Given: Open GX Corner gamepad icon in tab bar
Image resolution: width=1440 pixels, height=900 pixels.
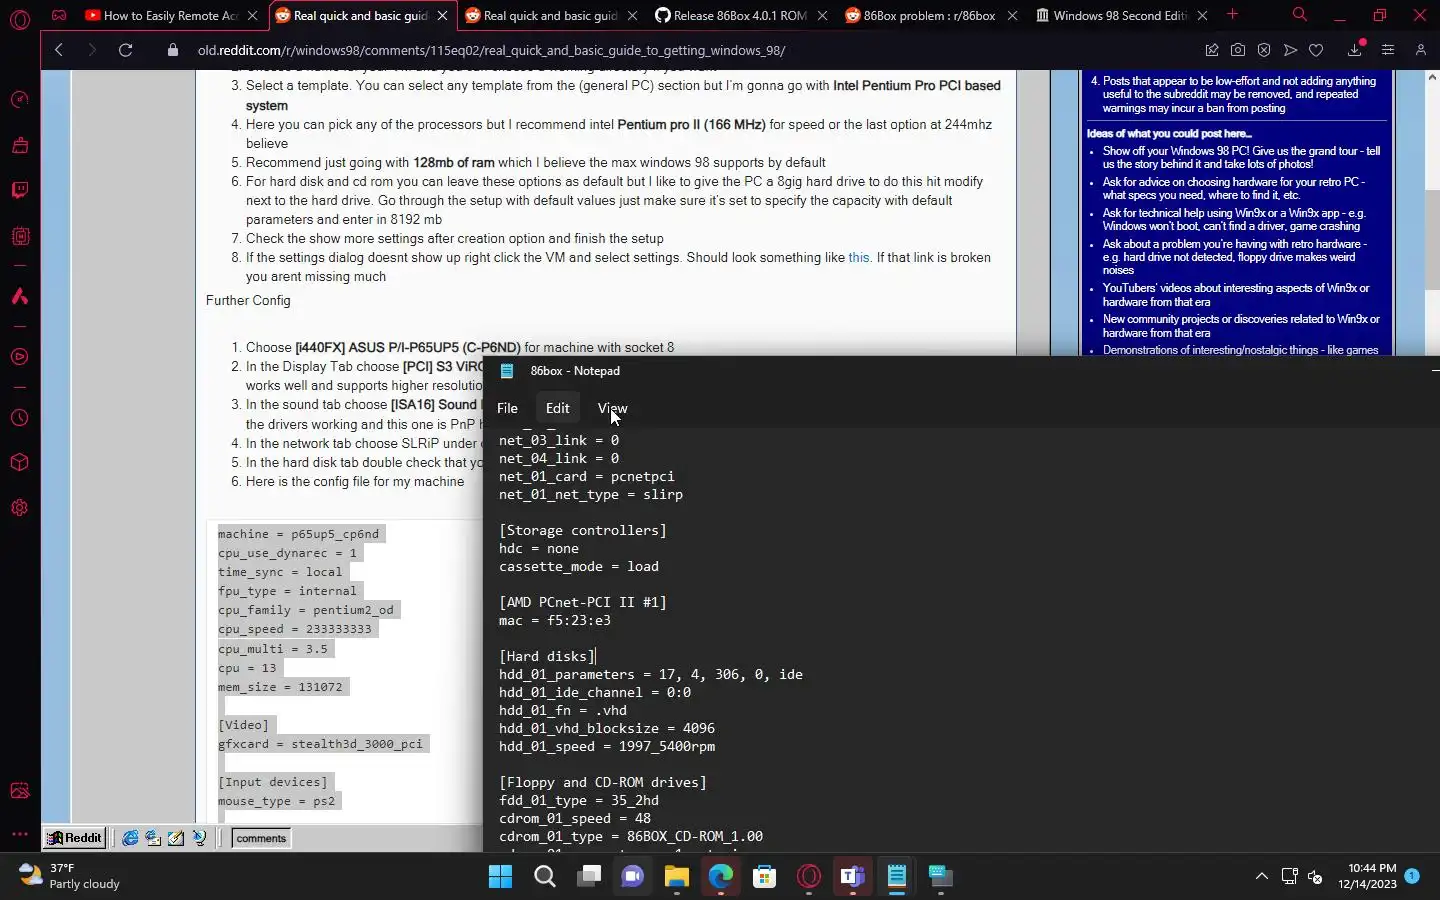Looking at the screenshot, I should pos(59,15).
